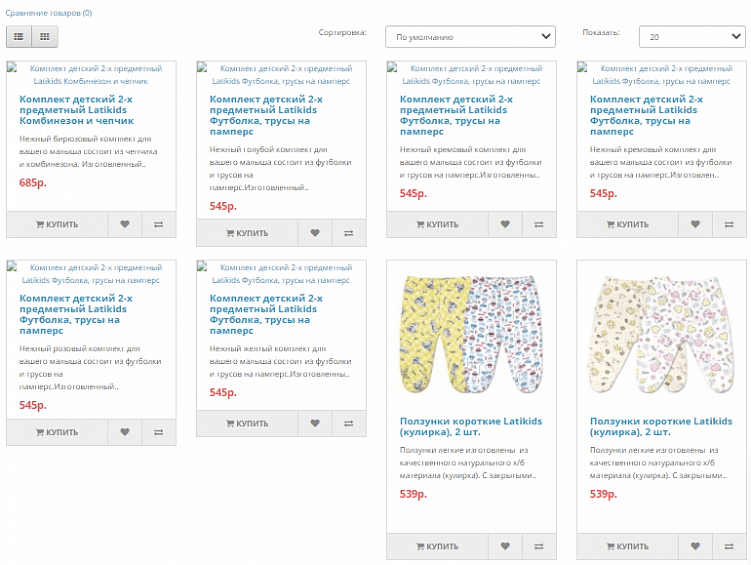The height and width of the screenshot is (565, 751).
Task: Compare the pink Футболка, трусы set
Action: point(158,433)
